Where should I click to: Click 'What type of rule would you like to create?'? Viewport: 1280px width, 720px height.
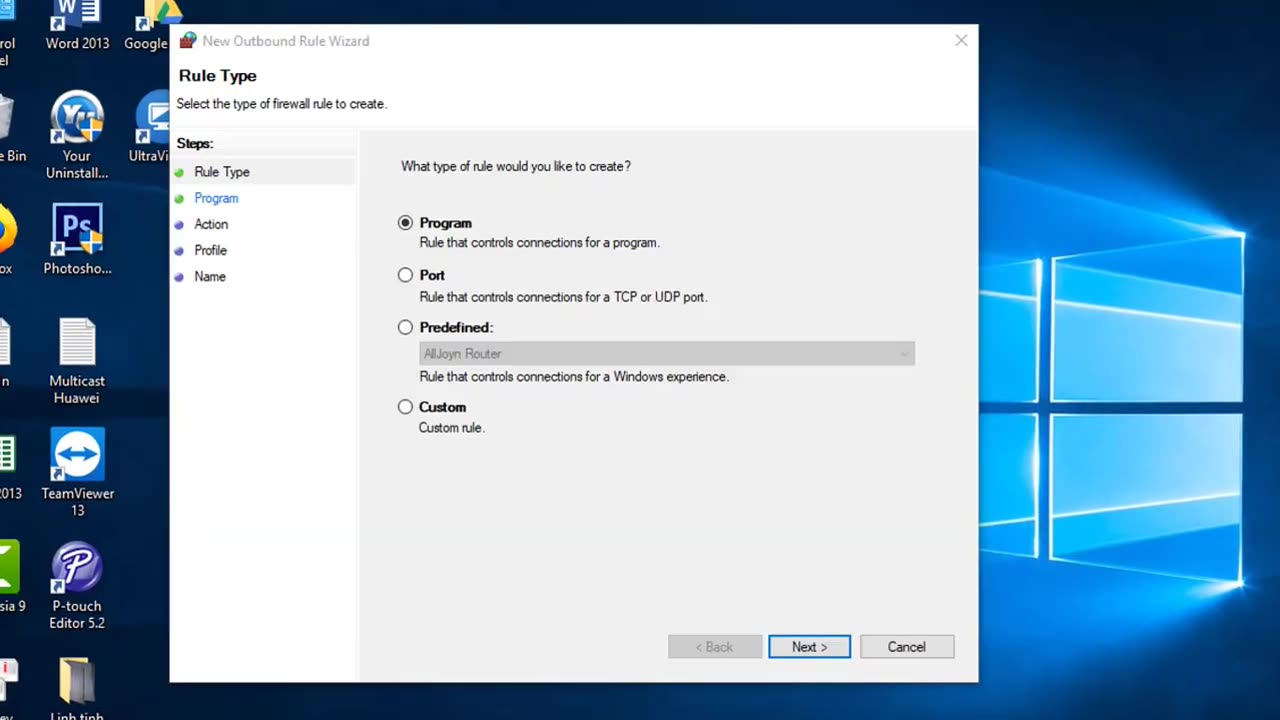click(x=516, y=166)
